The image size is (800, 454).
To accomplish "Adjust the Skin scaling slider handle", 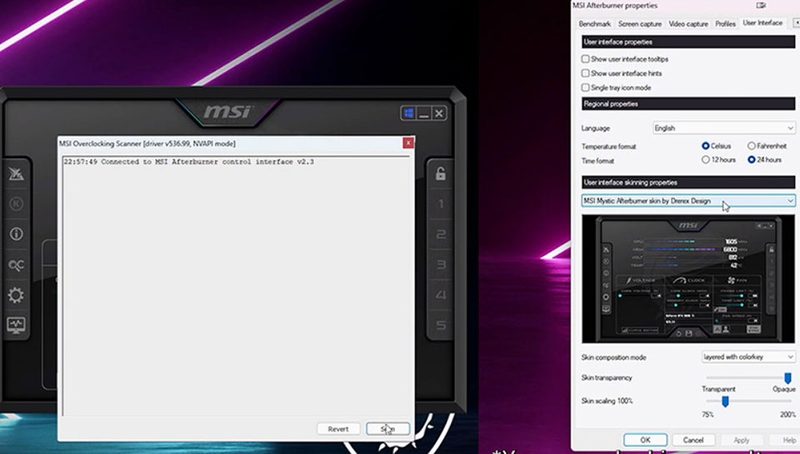I will pos(725,401).
